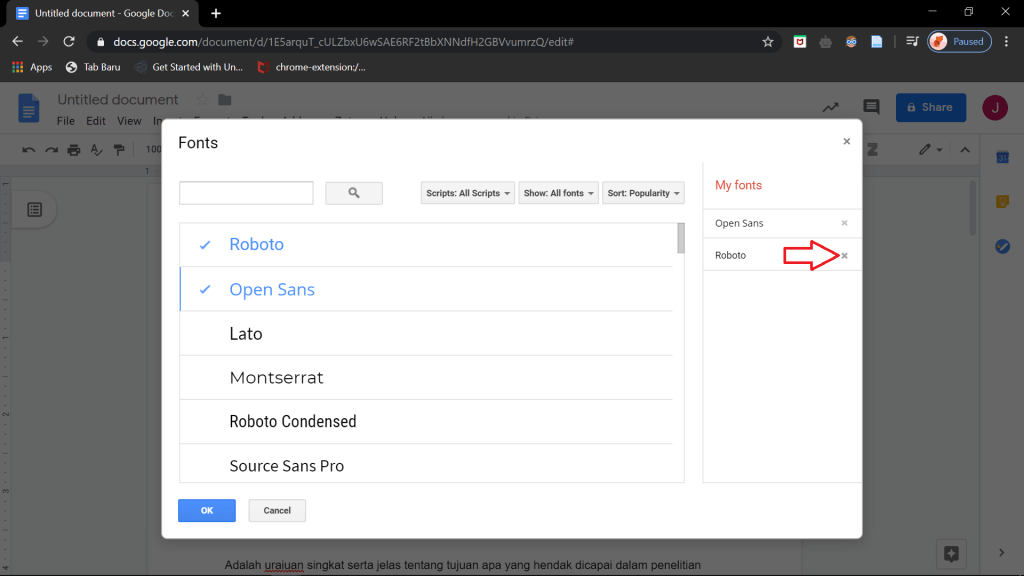Click the undo arrow in Docs toolbar
This screenshot has width=1024, height=576.
point(28,150)
